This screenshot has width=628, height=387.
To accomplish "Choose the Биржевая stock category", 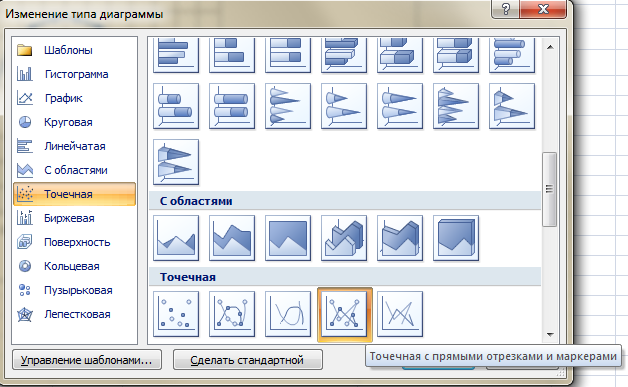I will tap(74, 218).
